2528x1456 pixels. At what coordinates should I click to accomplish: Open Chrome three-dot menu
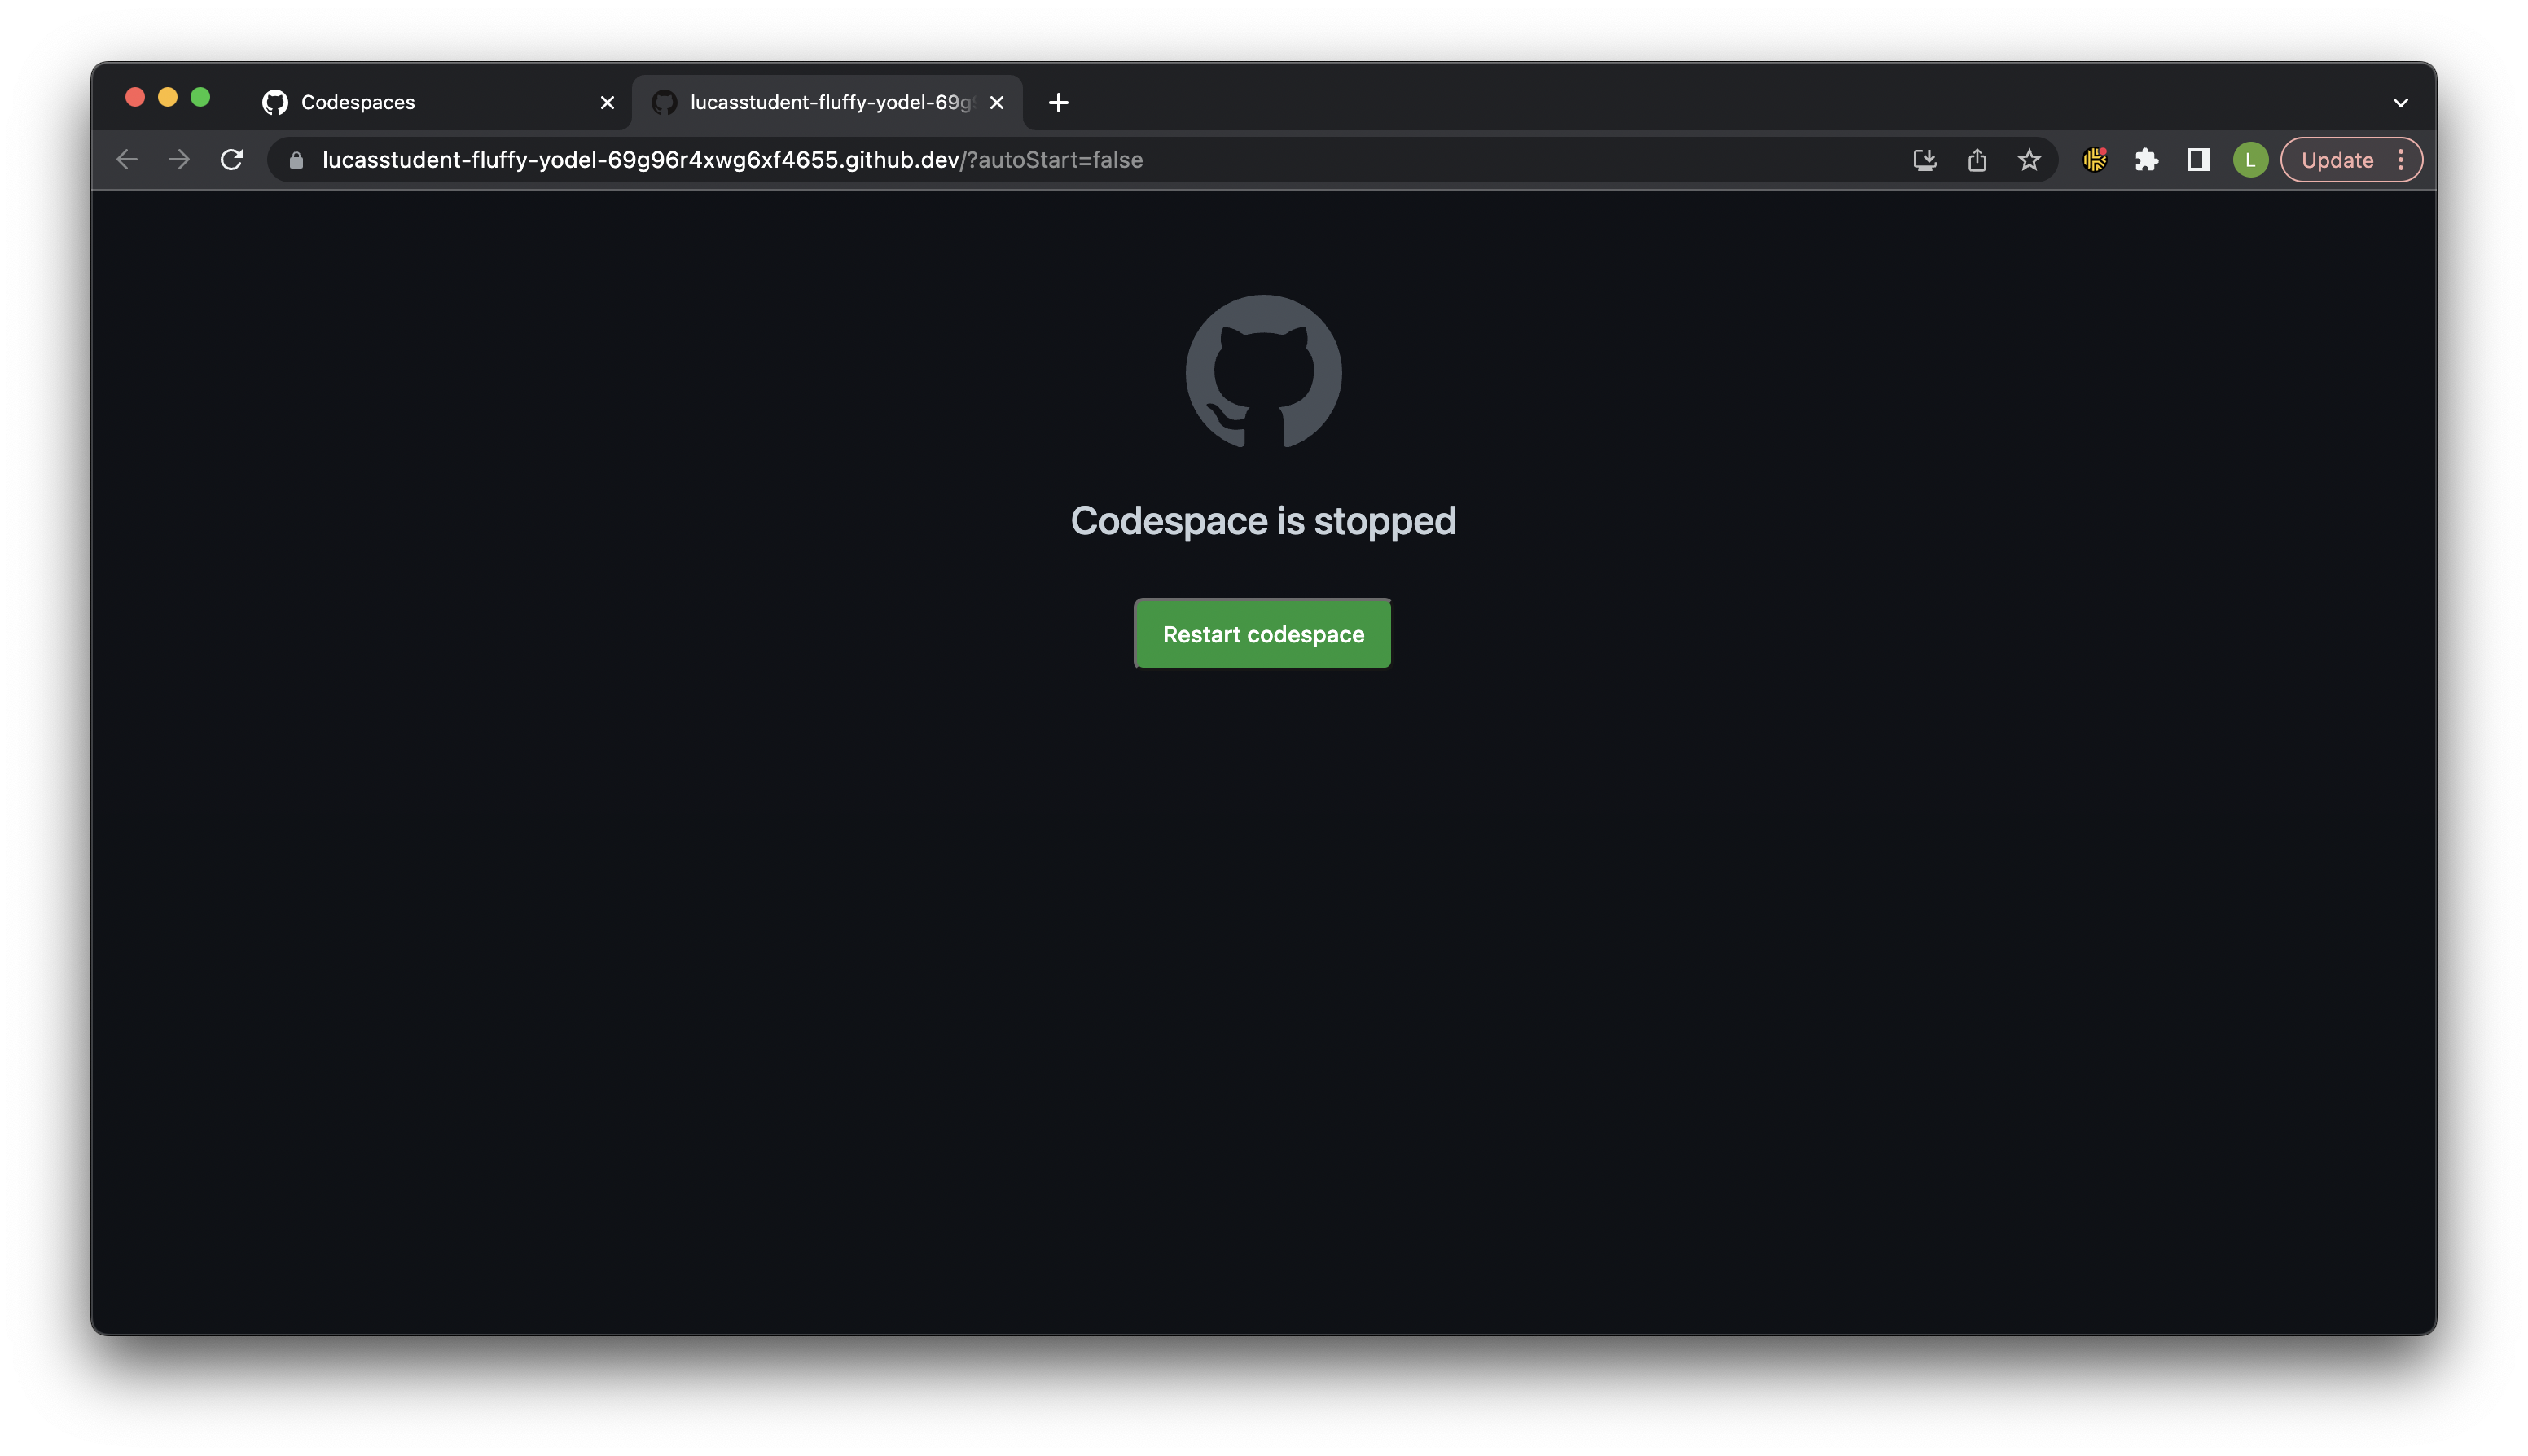tap(2400, 160)
